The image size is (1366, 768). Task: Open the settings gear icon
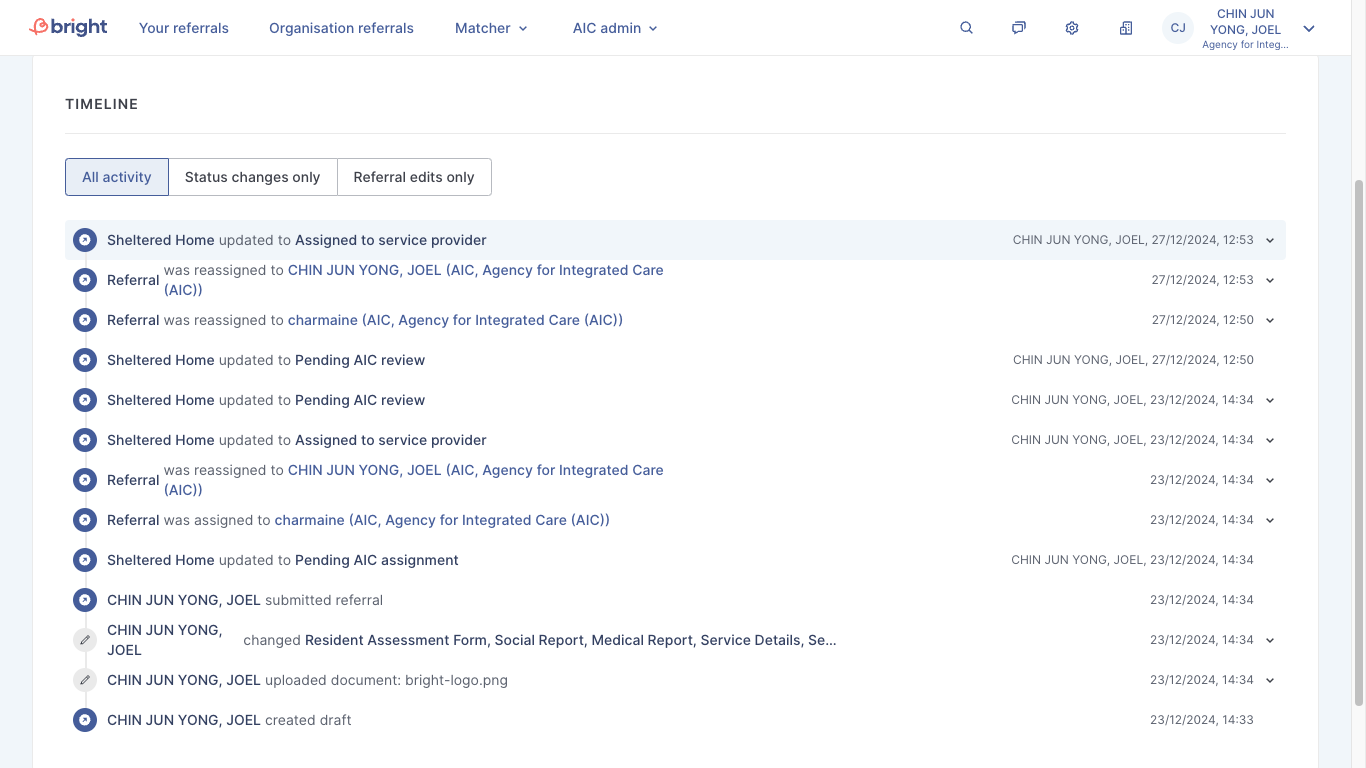[x=1072, y=28]
